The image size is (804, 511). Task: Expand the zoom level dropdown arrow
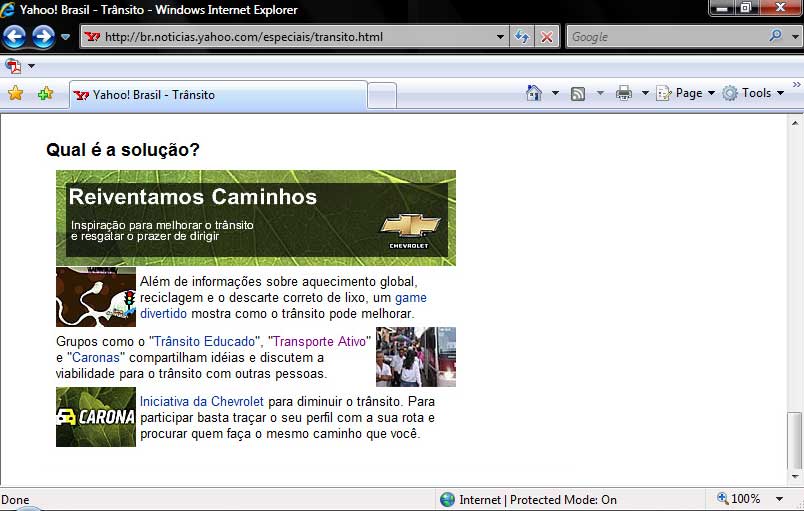pyautogui.click(x=779, y=499)
